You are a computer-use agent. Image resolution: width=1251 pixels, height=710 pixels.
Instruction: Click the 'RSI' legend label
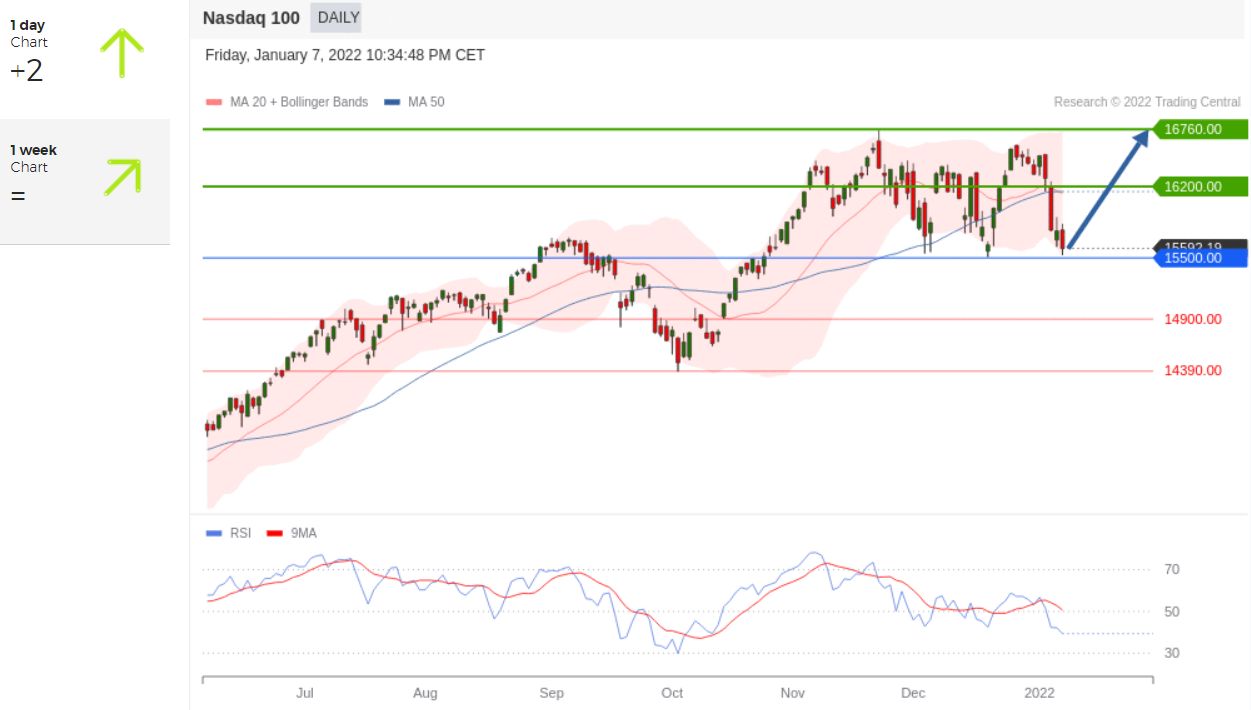(x=240, y=533)
